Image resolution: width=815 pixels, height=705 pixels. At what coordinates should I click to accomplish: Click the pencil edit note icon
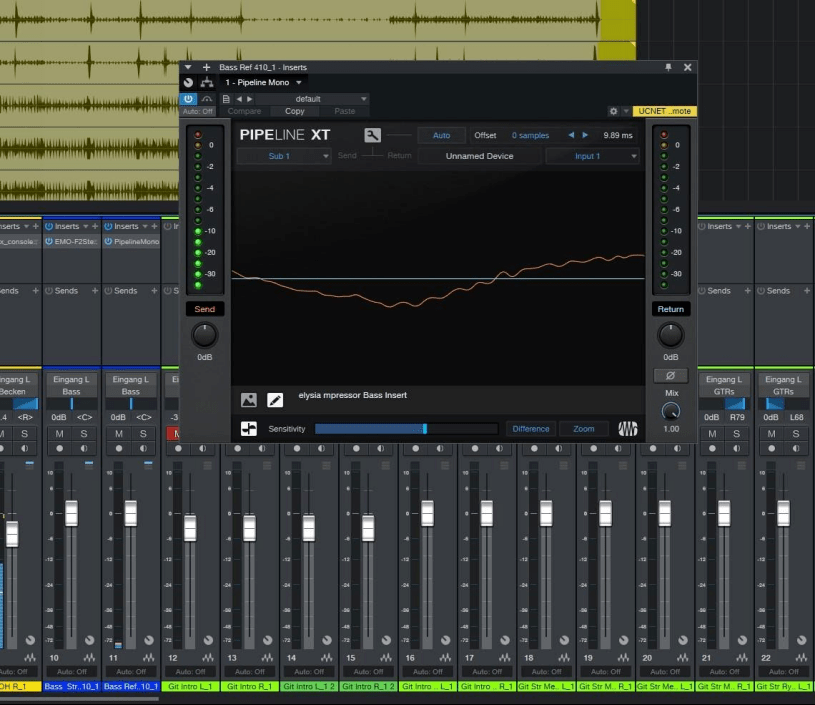click(x=275, y=400)
